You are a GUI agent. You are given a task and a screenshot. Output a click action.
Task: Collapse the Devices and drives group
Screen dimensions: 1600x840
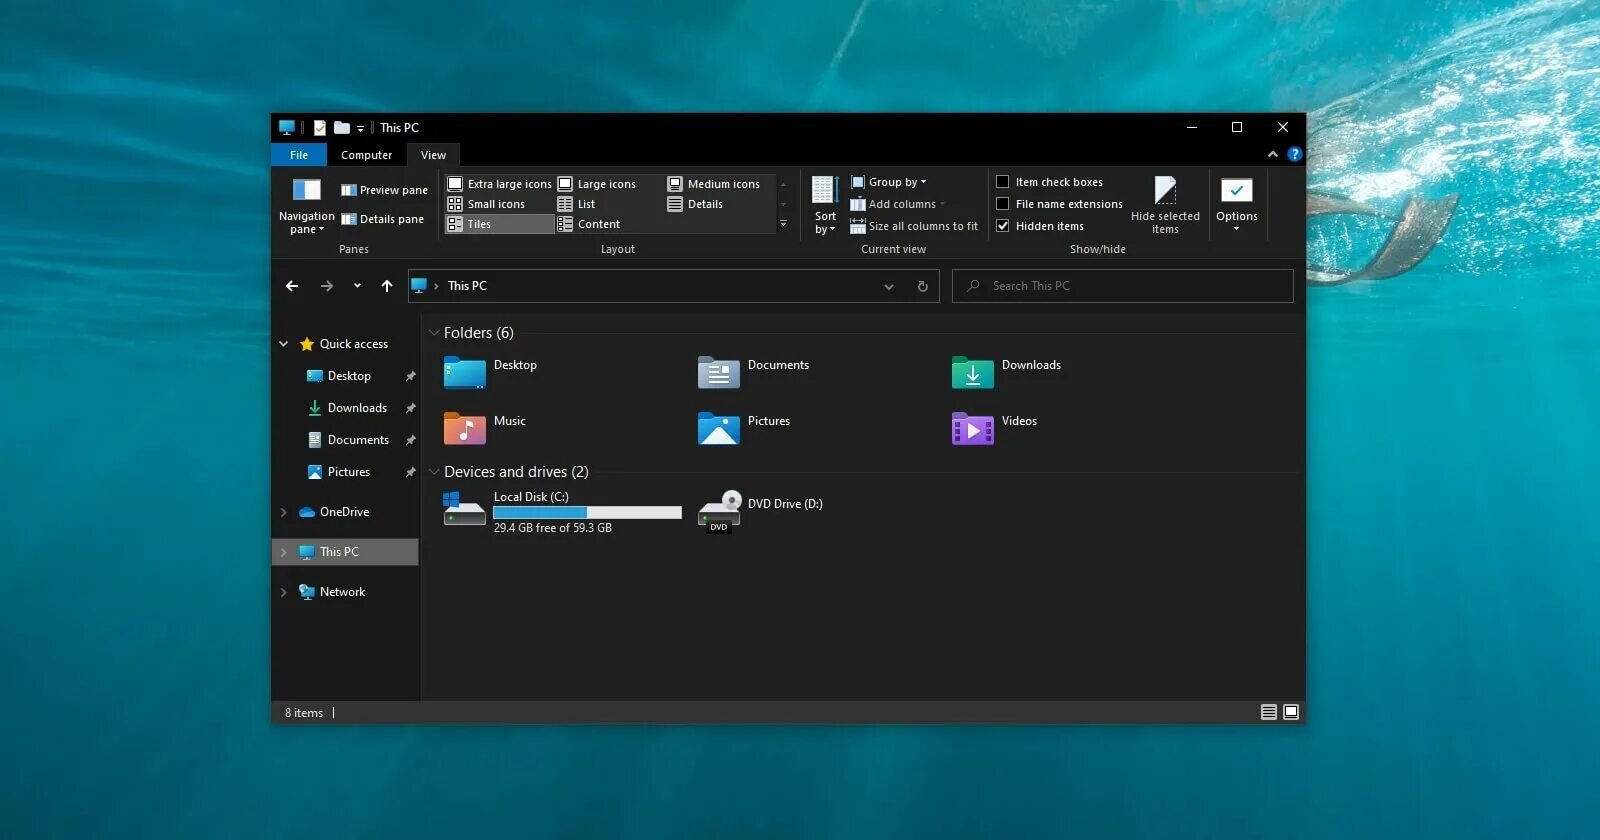(434, 472)
